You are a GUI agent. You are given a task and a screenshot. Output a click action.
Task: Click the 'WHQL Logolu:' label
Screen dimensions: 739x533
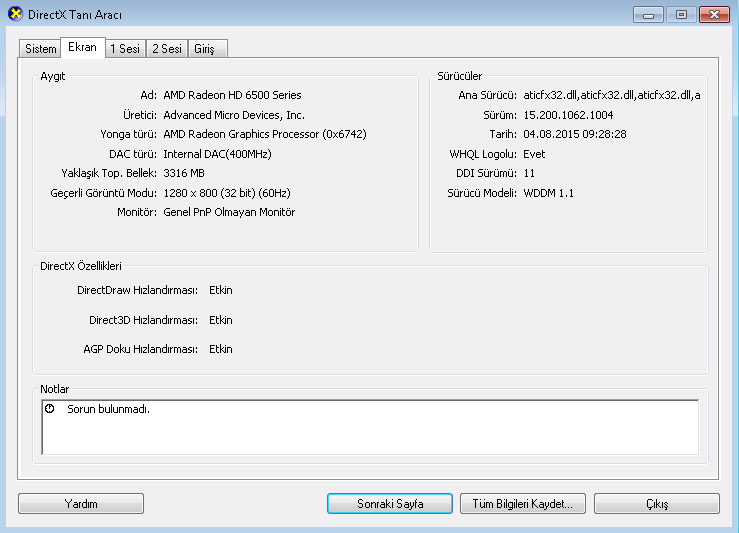coord(483,154)
